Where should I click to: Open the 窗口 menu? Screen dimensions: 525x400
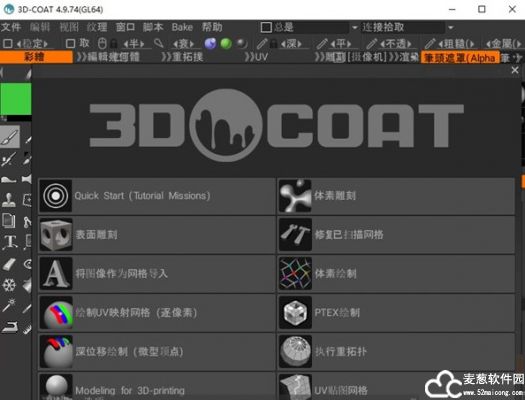125,27
